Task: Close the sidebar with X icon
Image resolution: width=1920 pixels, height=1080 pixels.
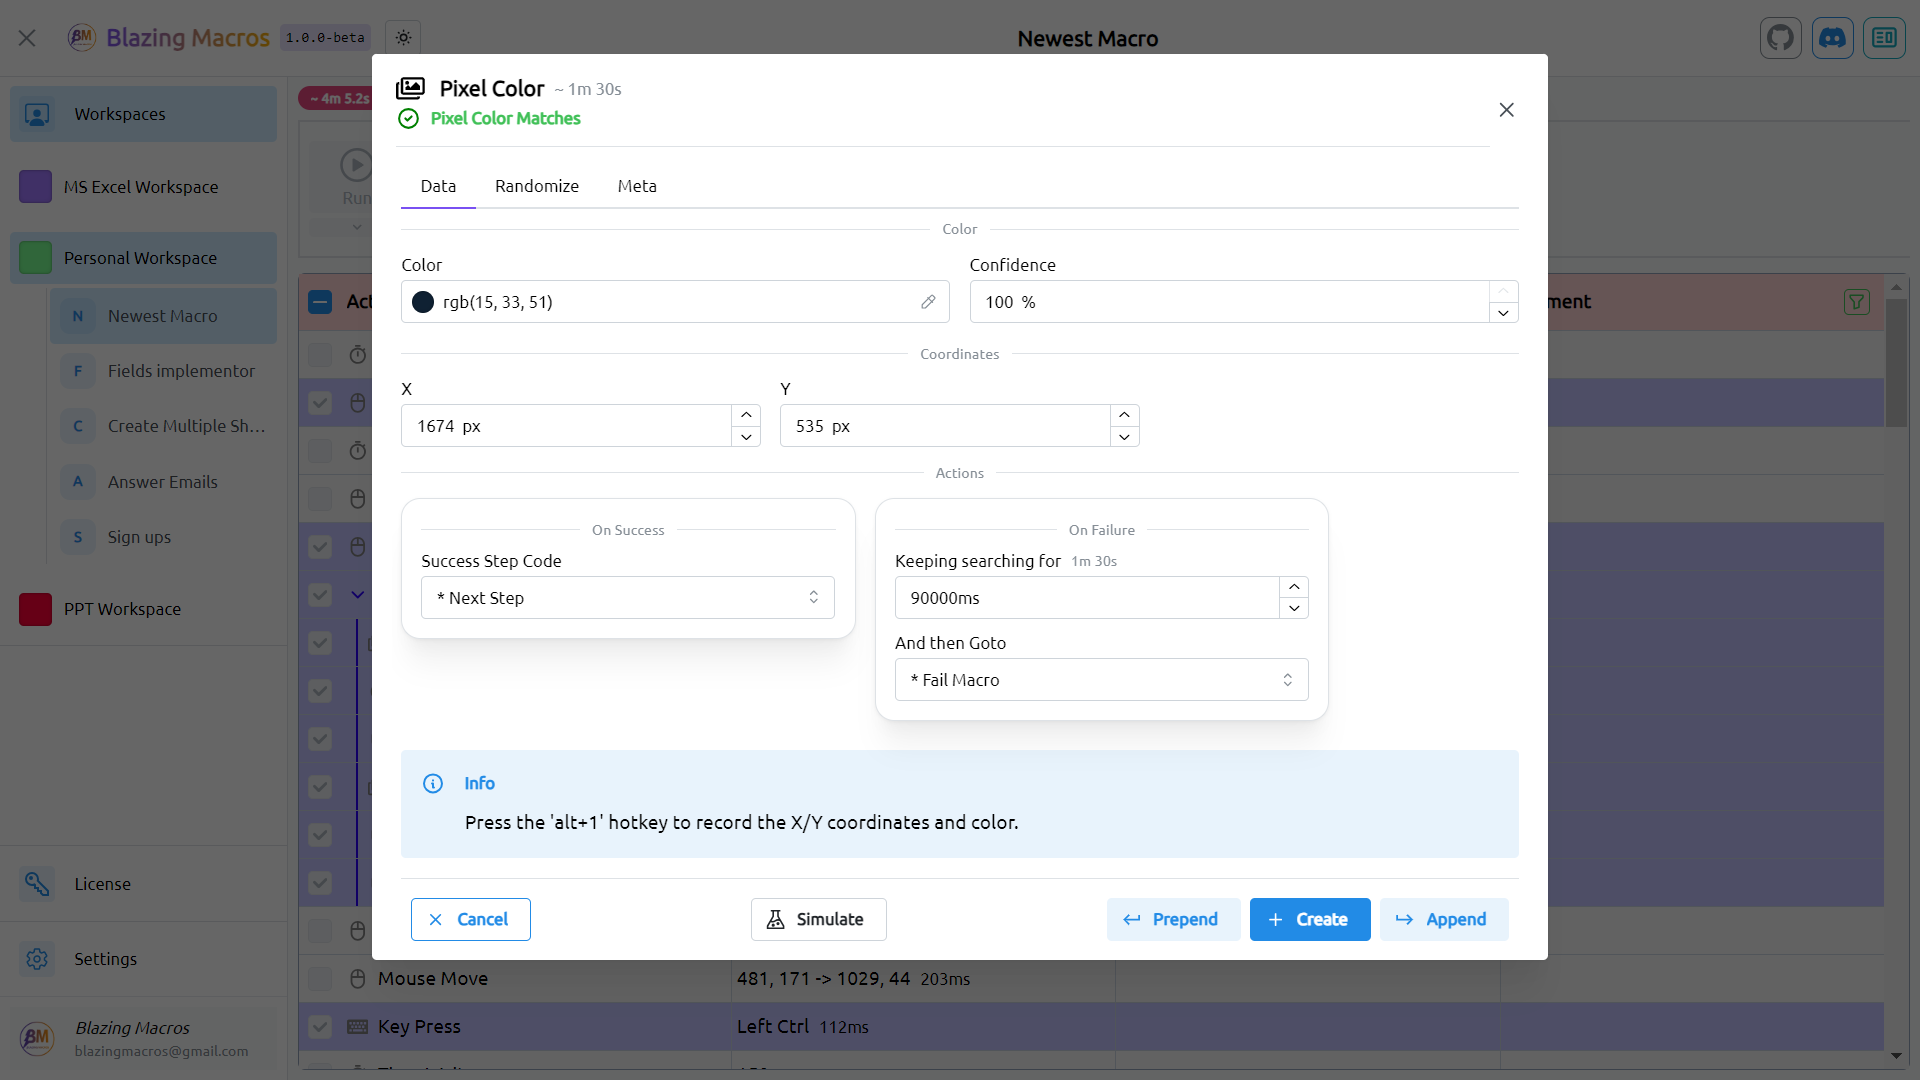Action: (27, 38)
